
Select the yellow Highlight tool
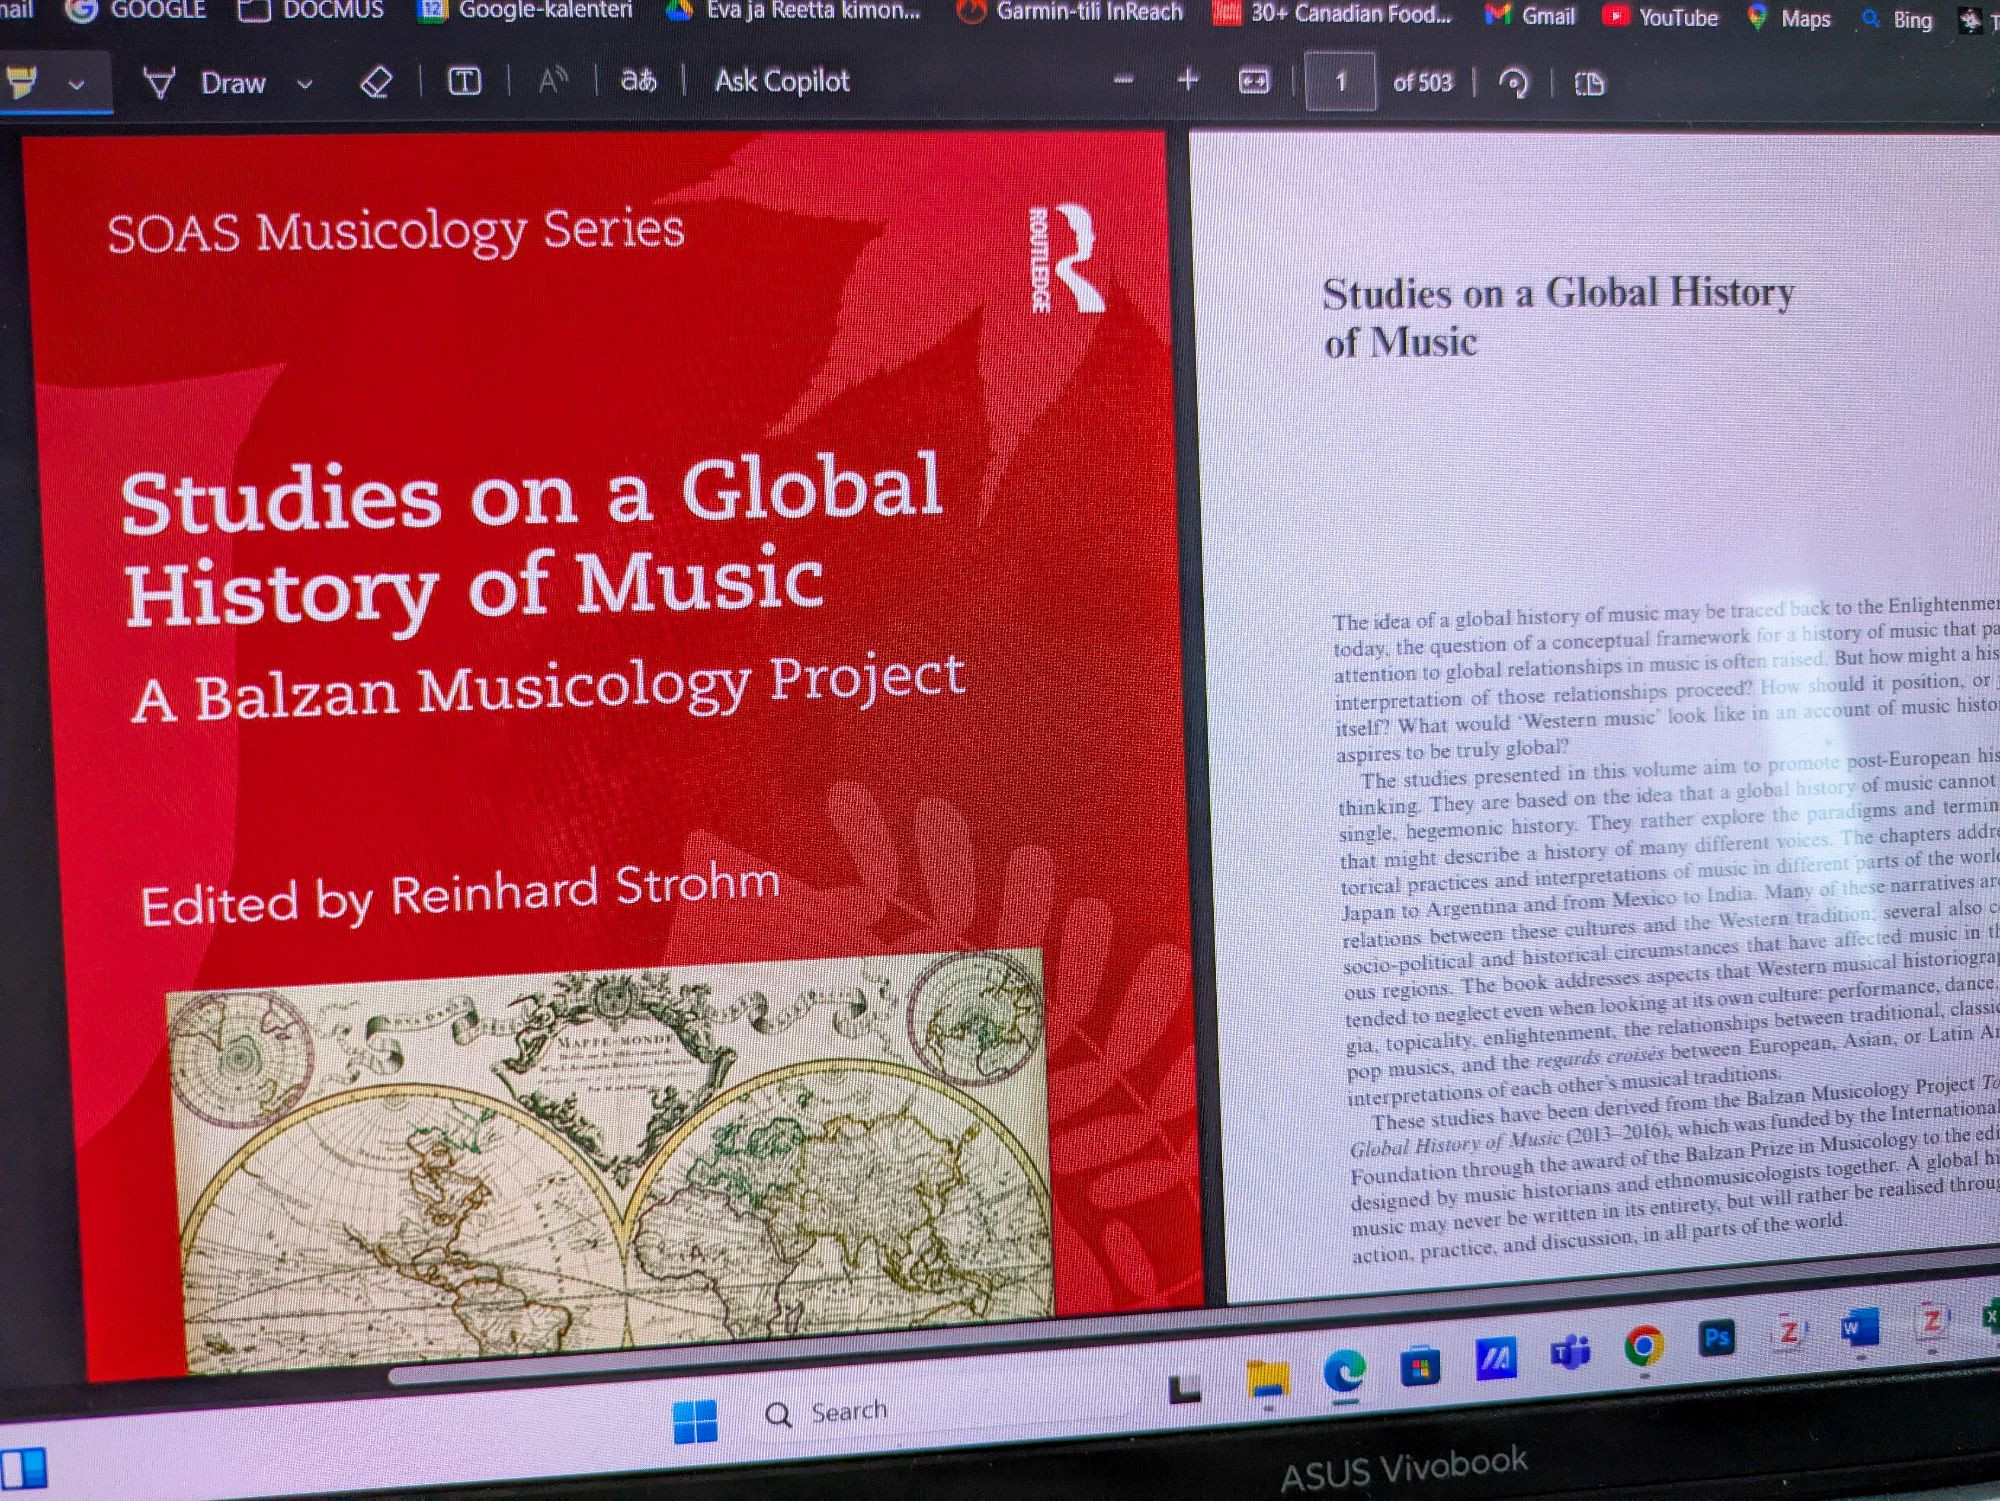pos(20,81)
